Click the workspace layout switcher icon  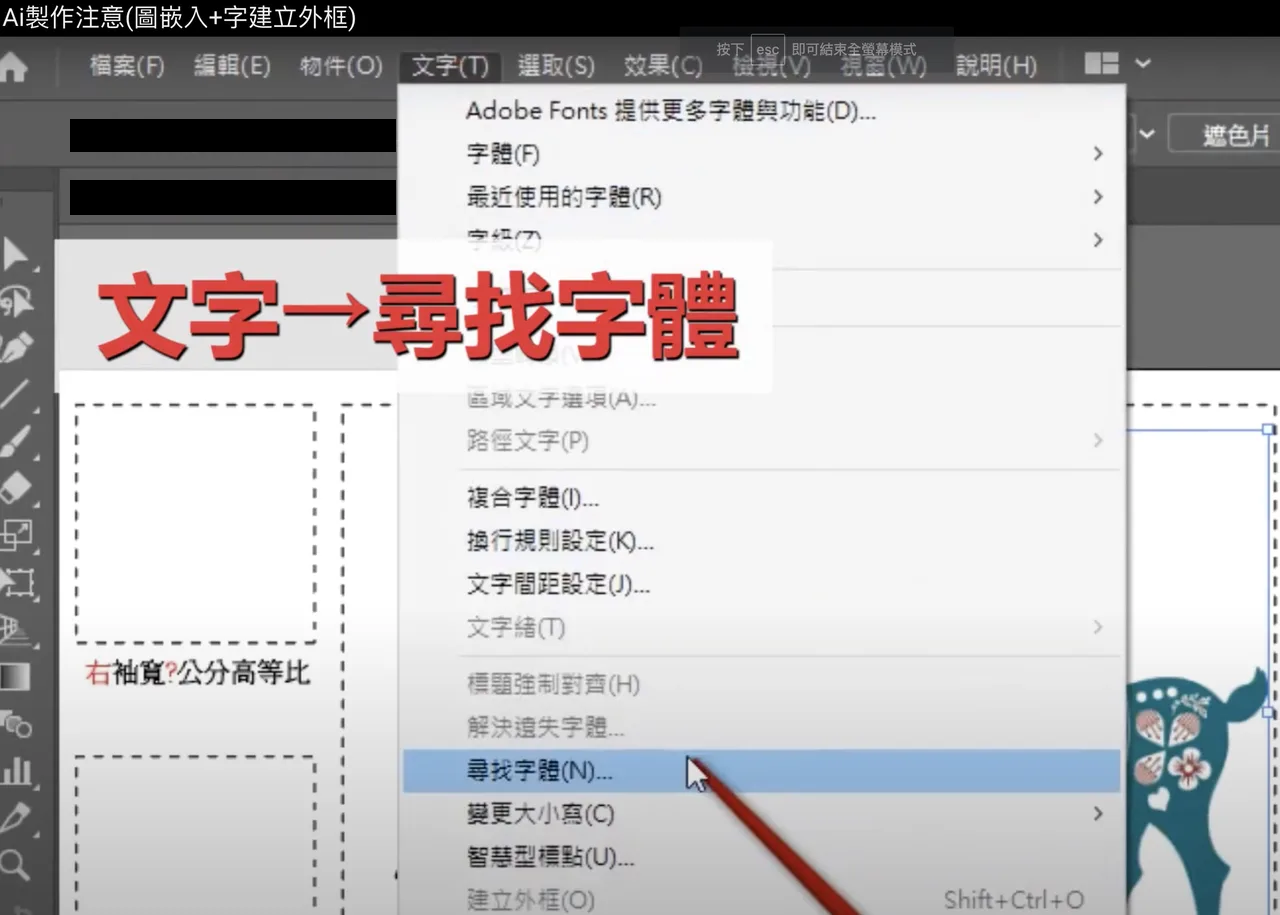click(x=1101, y=64)
